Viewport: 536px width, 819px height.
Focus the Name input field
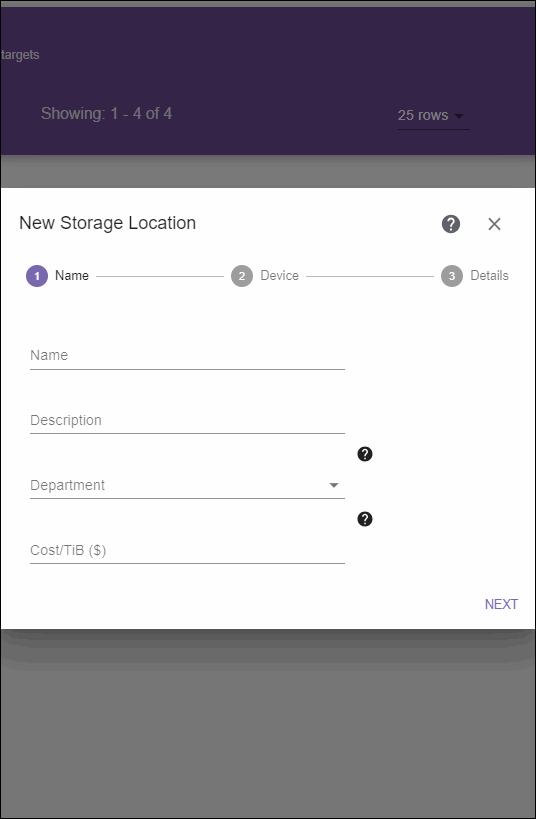point(188,356)
